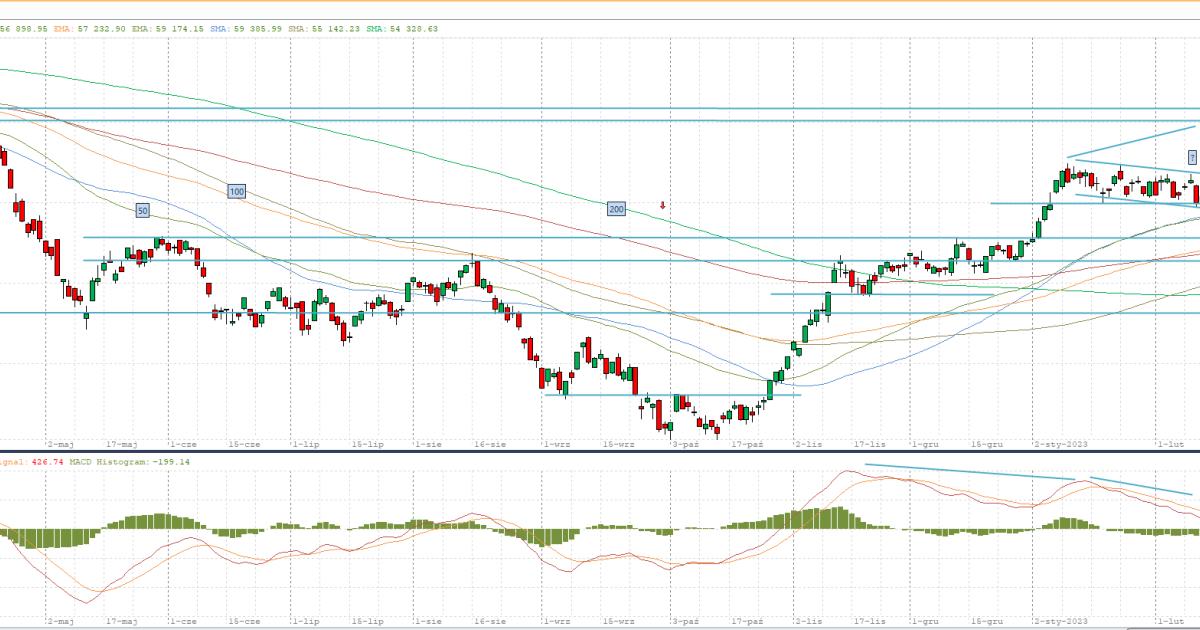Click 2-sty-2023 on the price chart date axis

(1062, 442)
